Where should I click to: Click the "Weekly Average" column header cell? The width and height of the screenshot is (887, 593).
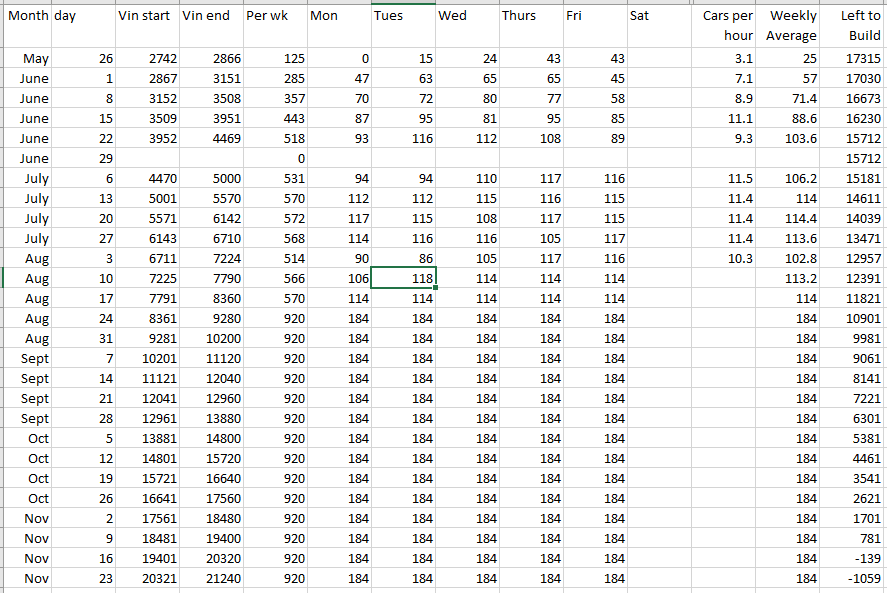tap(788, 25)
